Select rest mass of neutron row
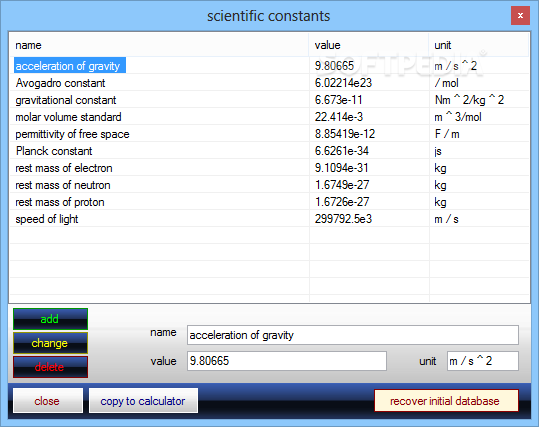Image resolution: width=539 pixels, height=427 pixels. point(270,185)
